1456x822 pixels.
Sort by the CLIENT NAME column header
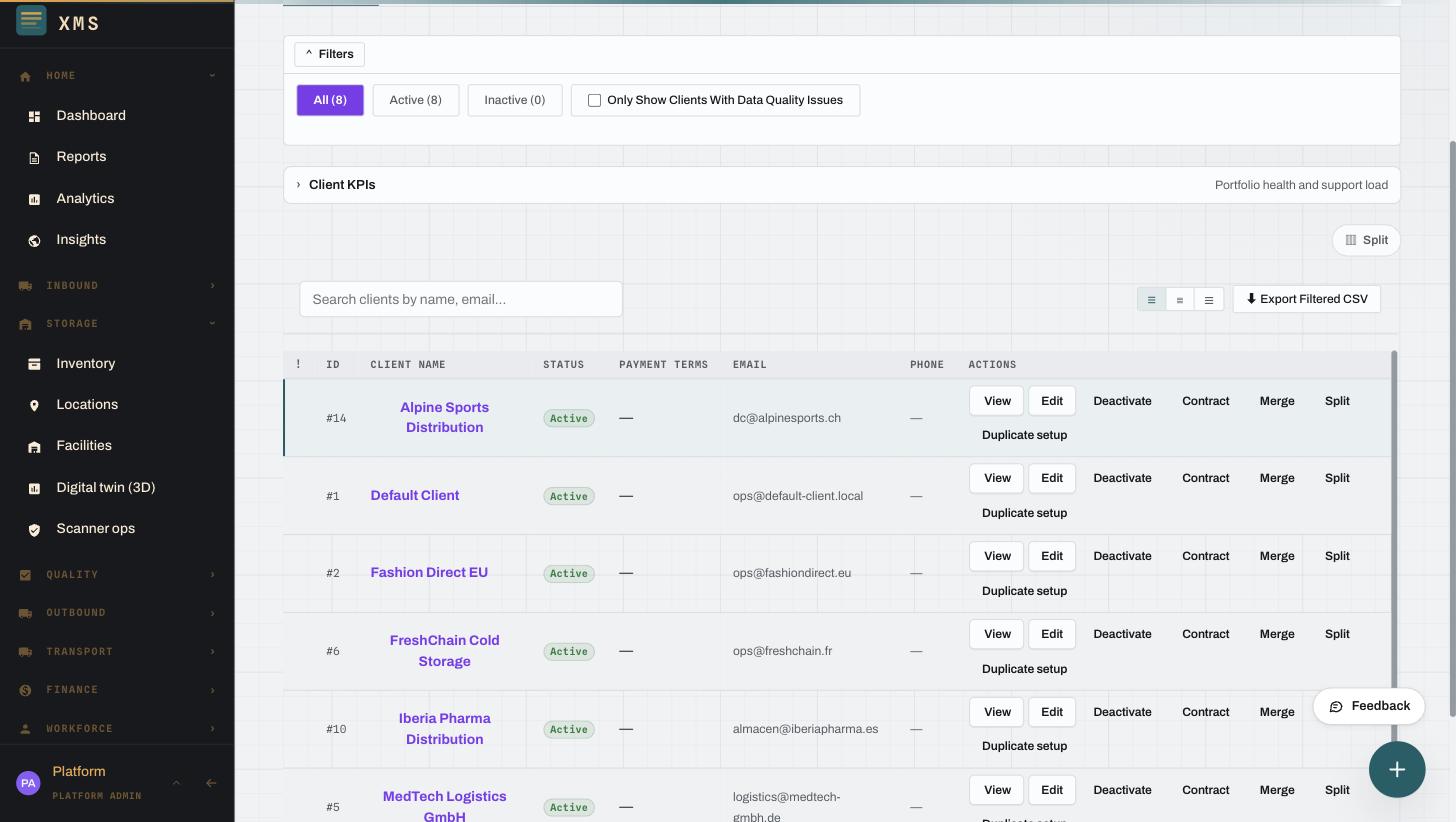click(x=408, y=365)
